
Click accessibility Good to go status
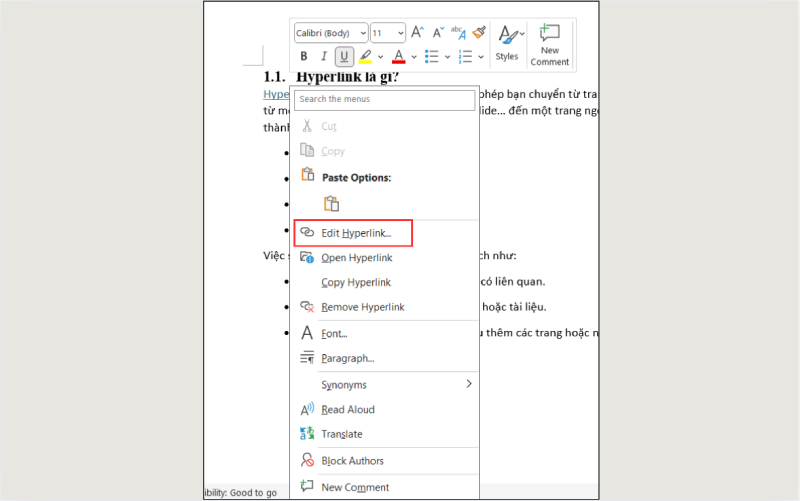click(x=241, y=493)
